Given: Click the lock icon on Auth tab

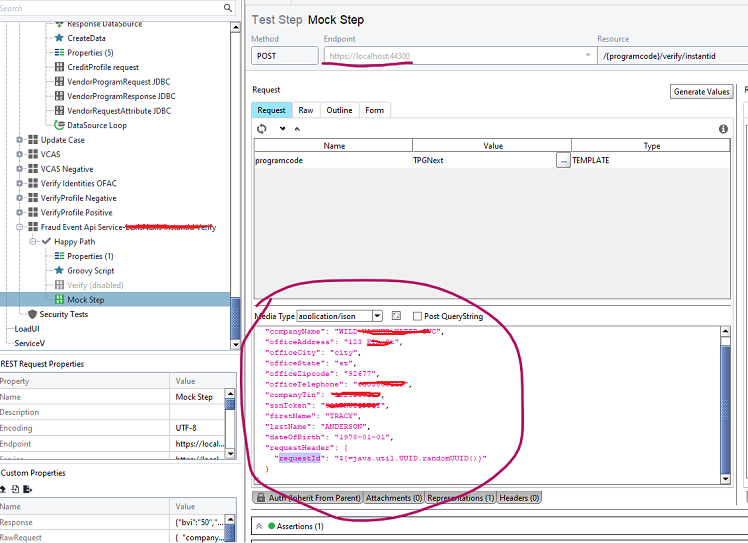Looking at the screenshot, I should tap(261, 498).
